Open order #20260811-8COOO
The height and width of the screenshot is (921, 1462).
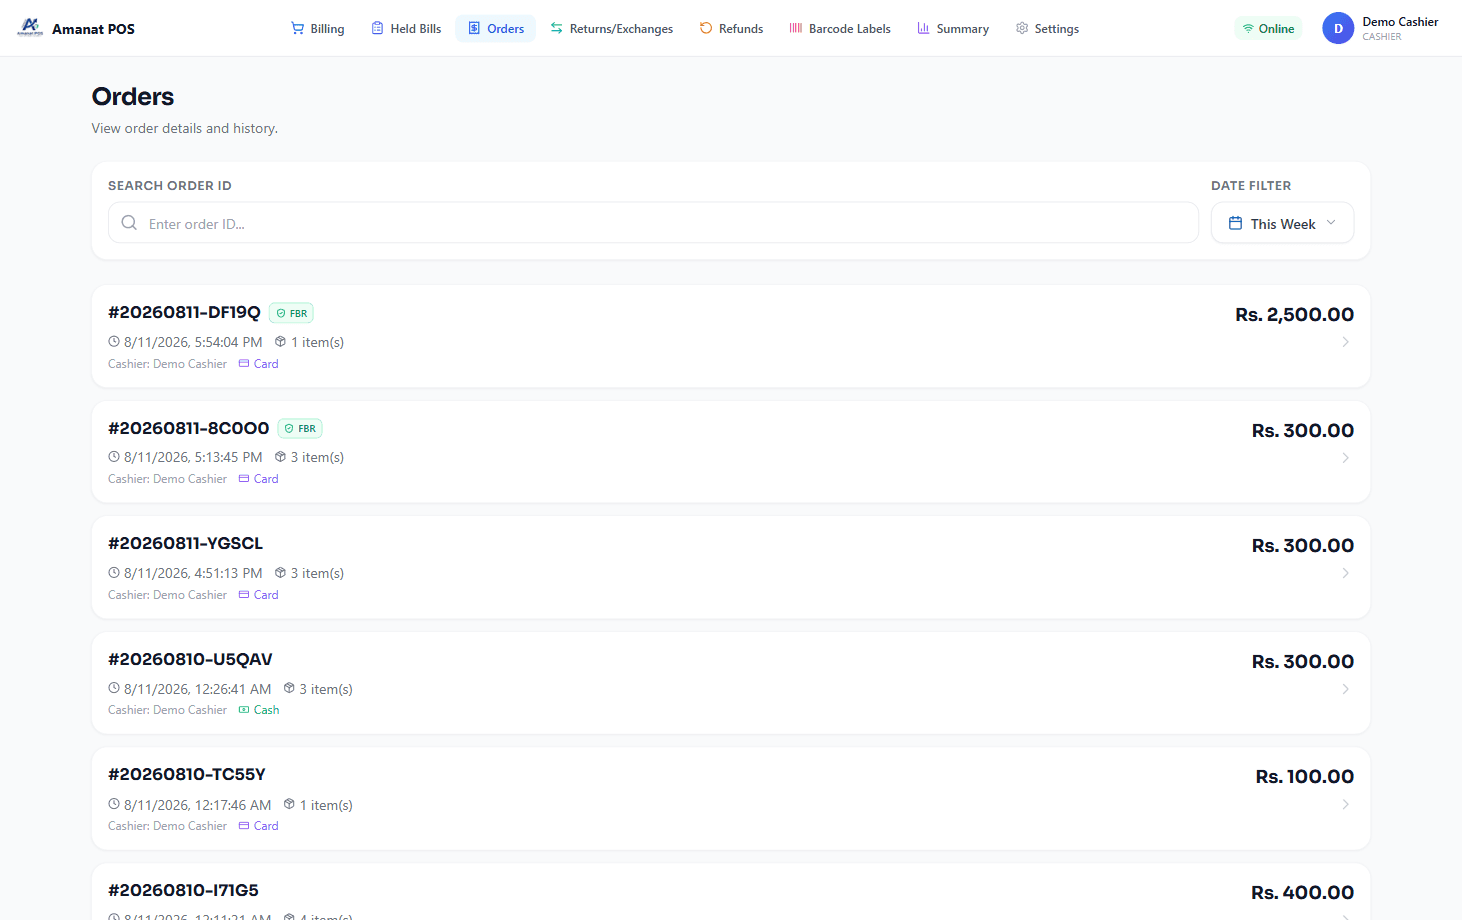731,451
